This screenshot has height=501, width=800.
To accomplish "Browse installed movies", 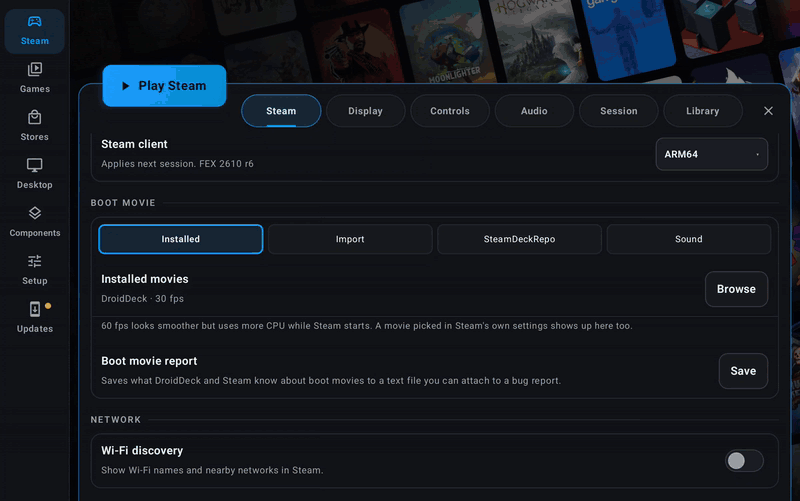I will (736, 289).
